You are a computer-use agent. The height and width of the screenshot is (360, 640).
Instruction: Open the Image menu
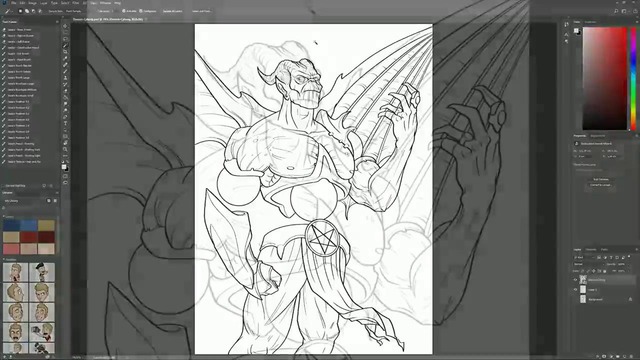click(33, 3)
